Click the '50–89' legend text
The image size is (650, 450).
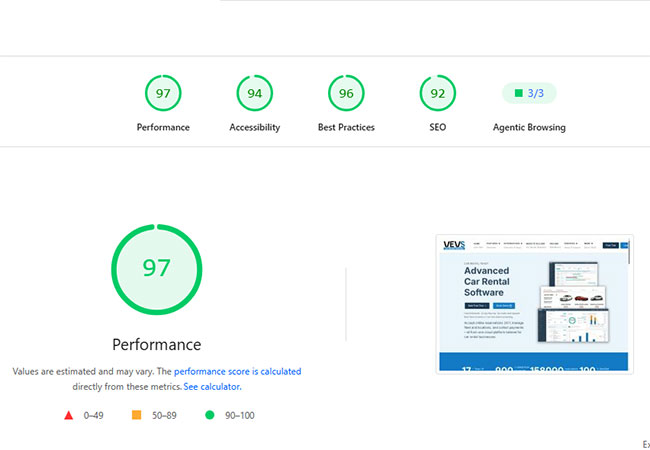(164, 415)
